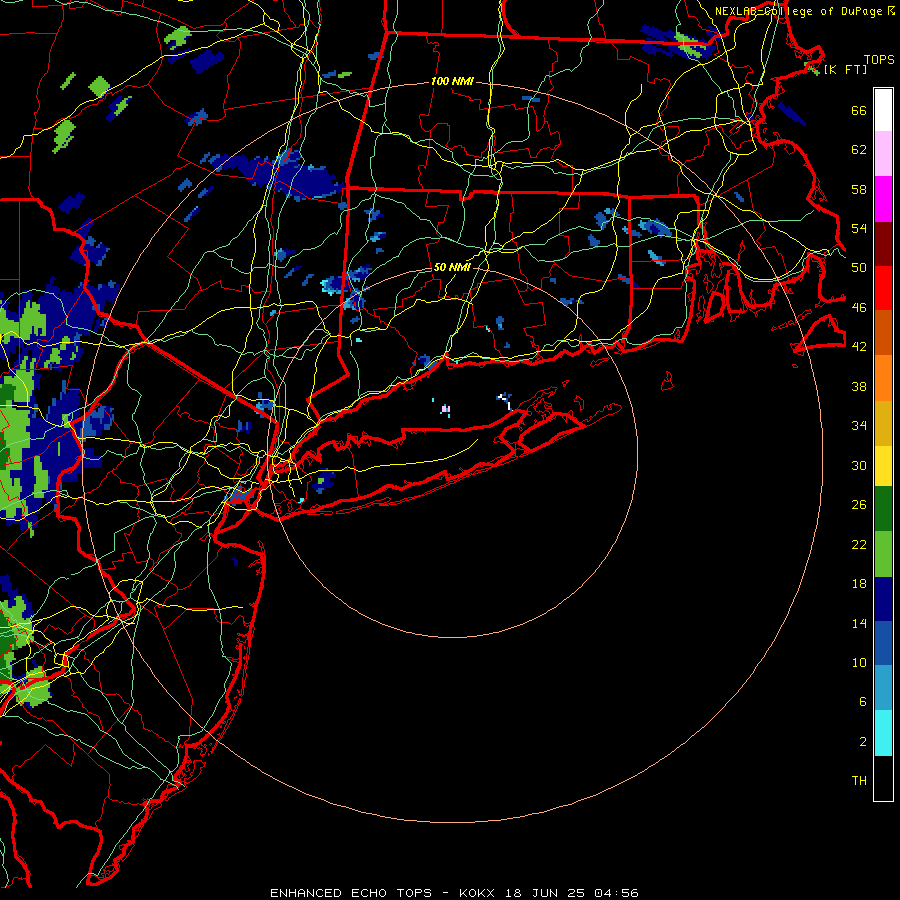Click the 30 value on the legend scale
Screen dimensions: 900x900
(859, 465)
